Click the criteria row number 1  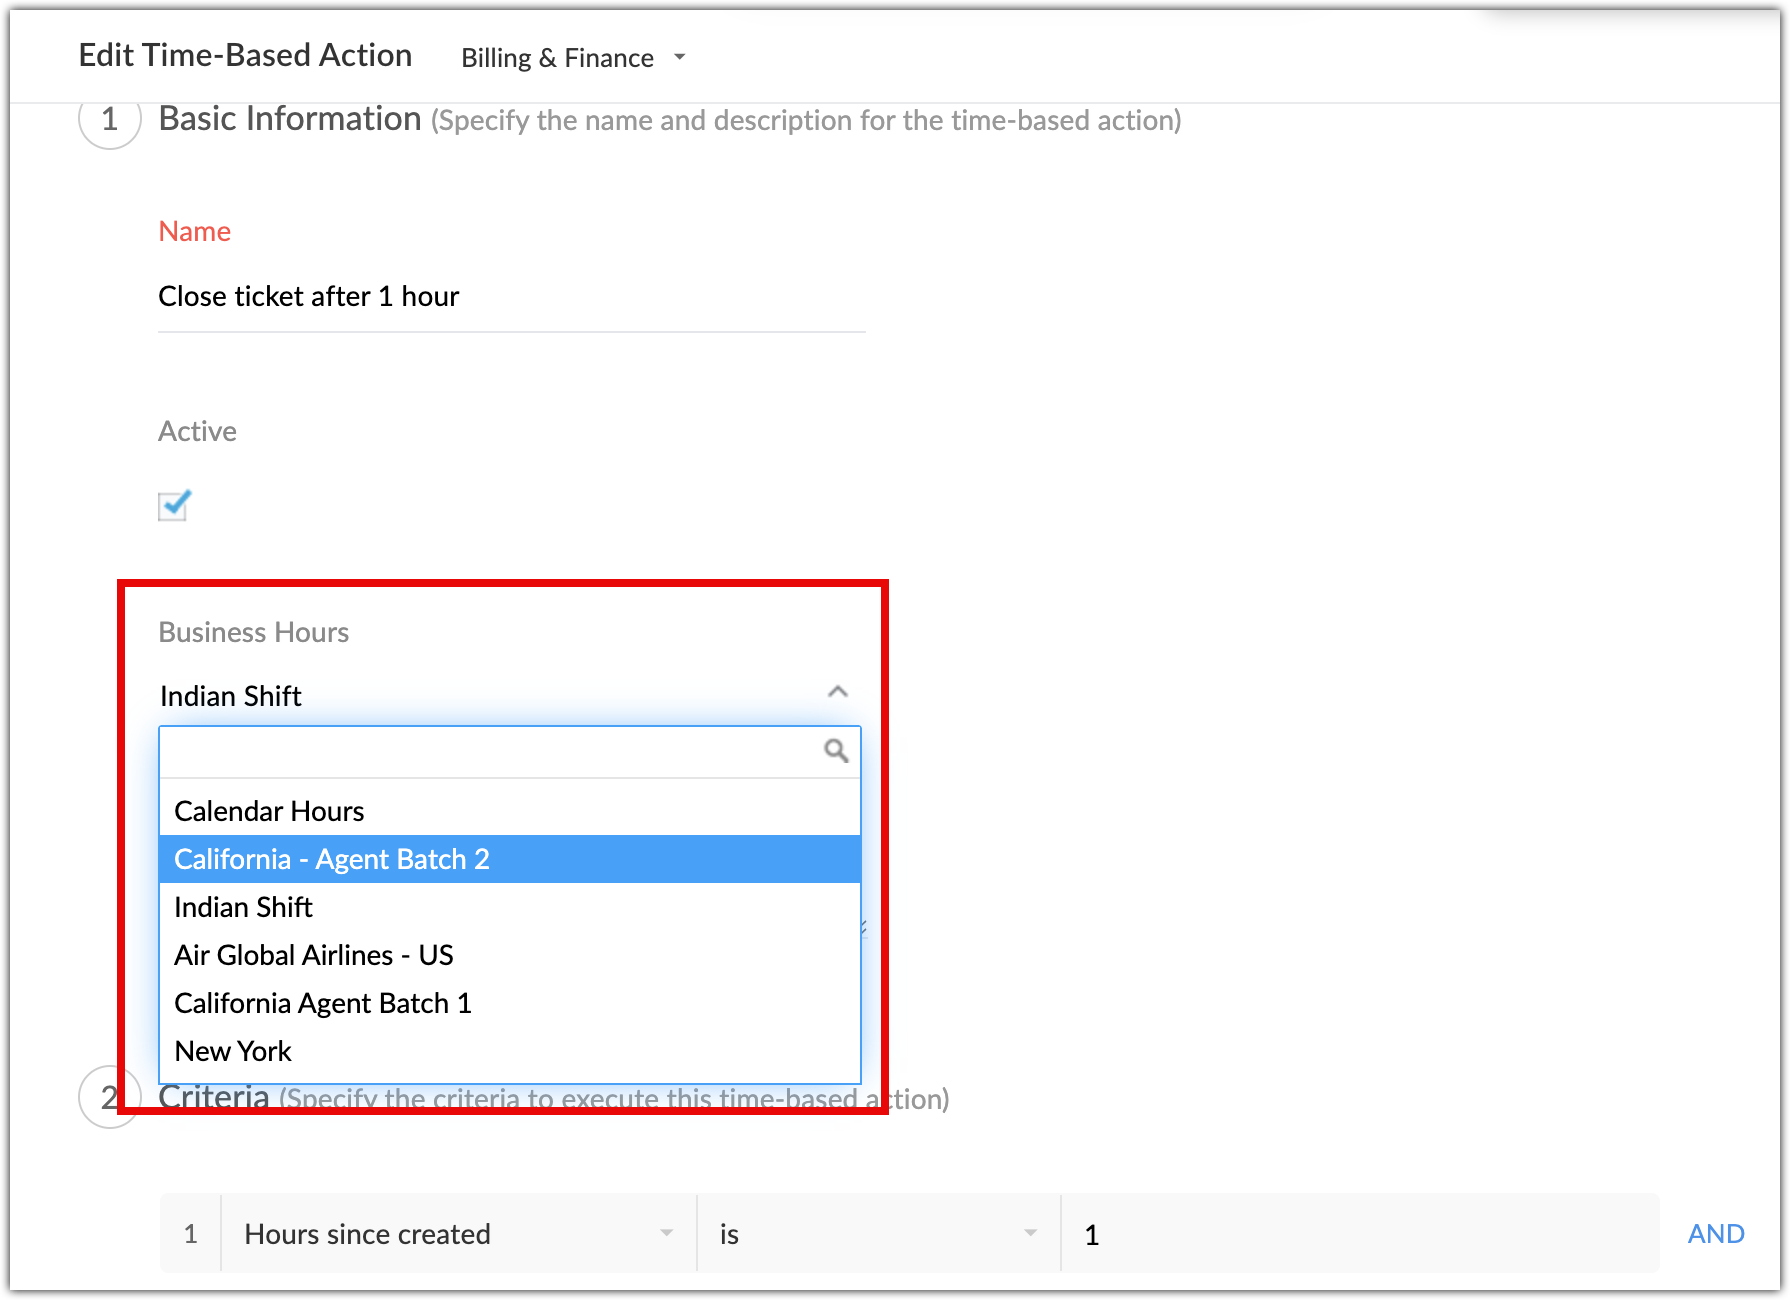191,1234
